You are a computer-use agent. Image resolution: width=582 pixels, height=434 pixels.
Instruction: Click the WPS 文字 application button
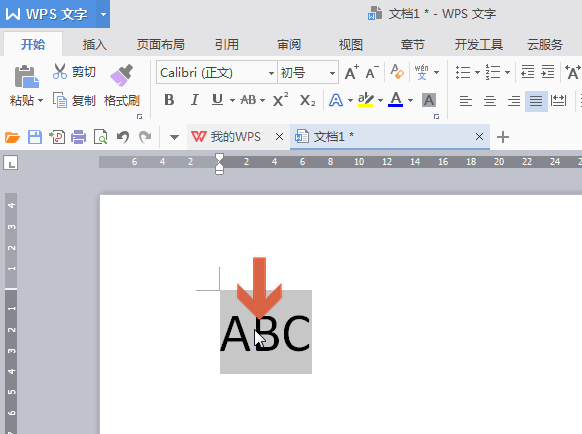click(48, 14)
